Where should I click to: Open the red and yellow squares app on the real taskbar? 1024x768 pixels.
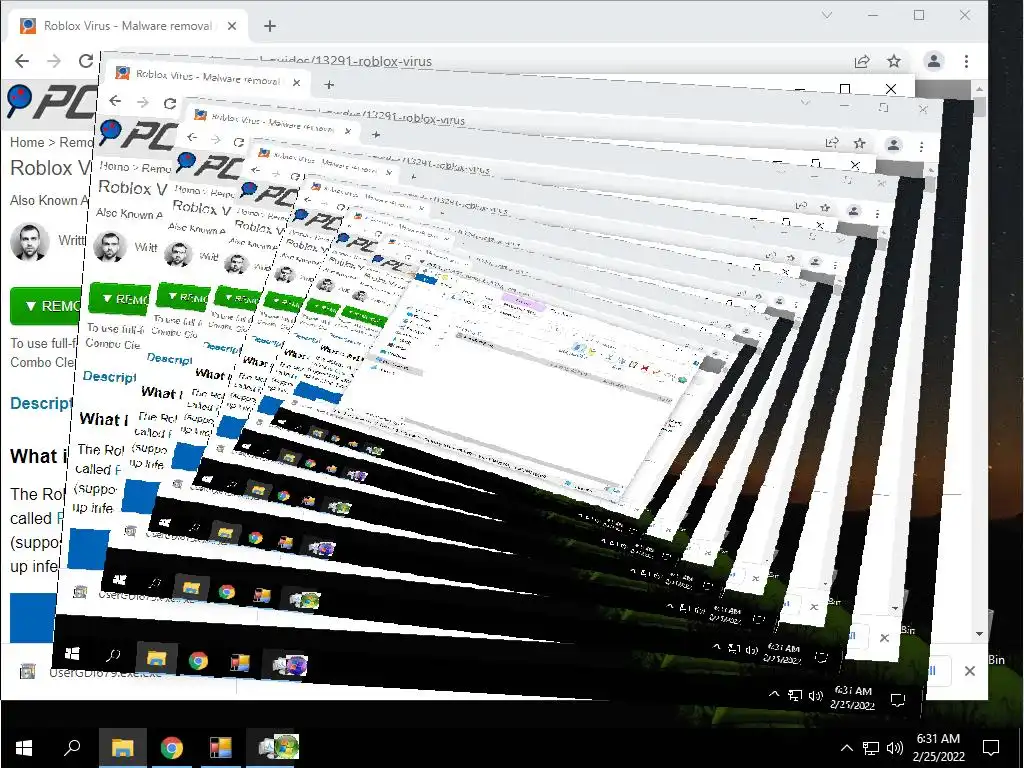click(221, 748)
